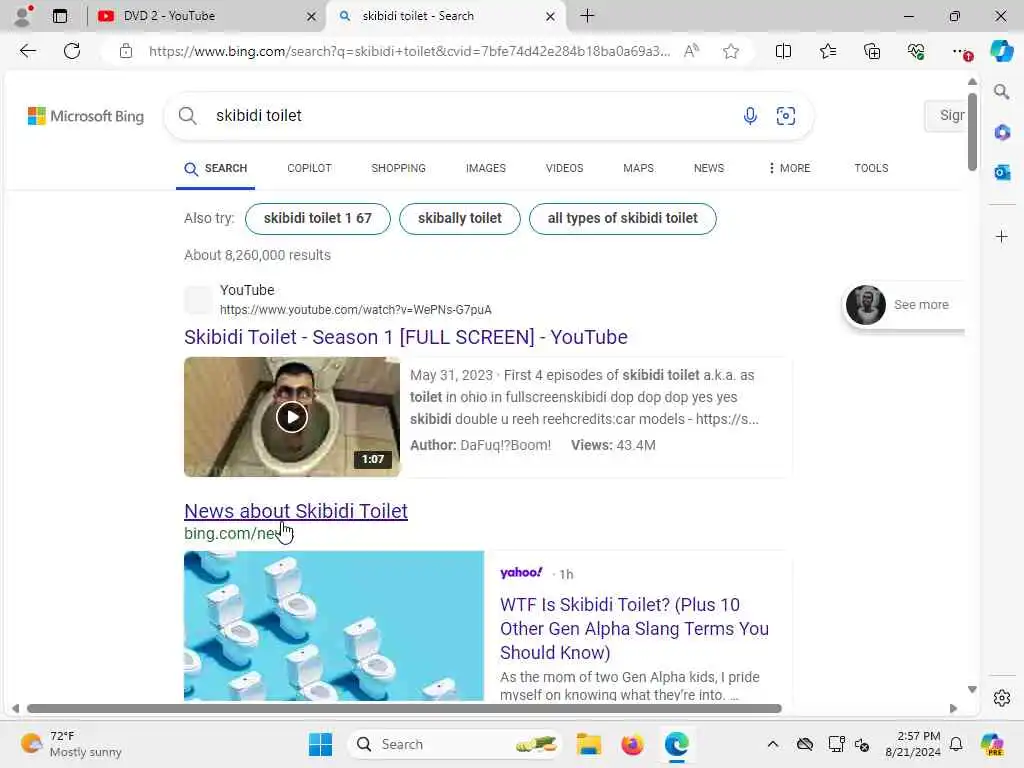Click the Microsoft Bing logo
This screenshot has width=1024, height=768.
[86, 116]
